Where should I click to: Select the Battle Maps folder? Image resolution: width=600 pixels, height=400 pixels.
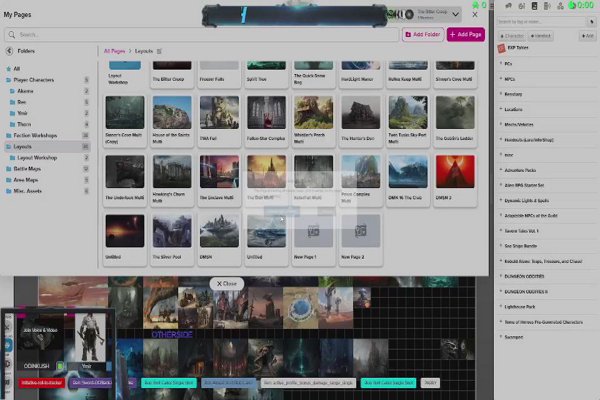(47, 169)
